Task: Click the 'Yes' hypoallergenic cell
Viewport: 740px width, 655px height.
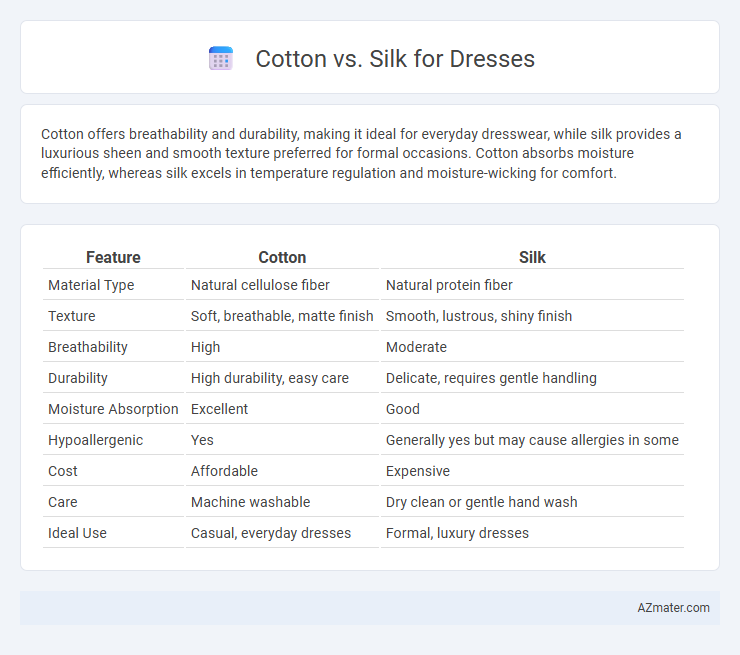Action: 202,440
